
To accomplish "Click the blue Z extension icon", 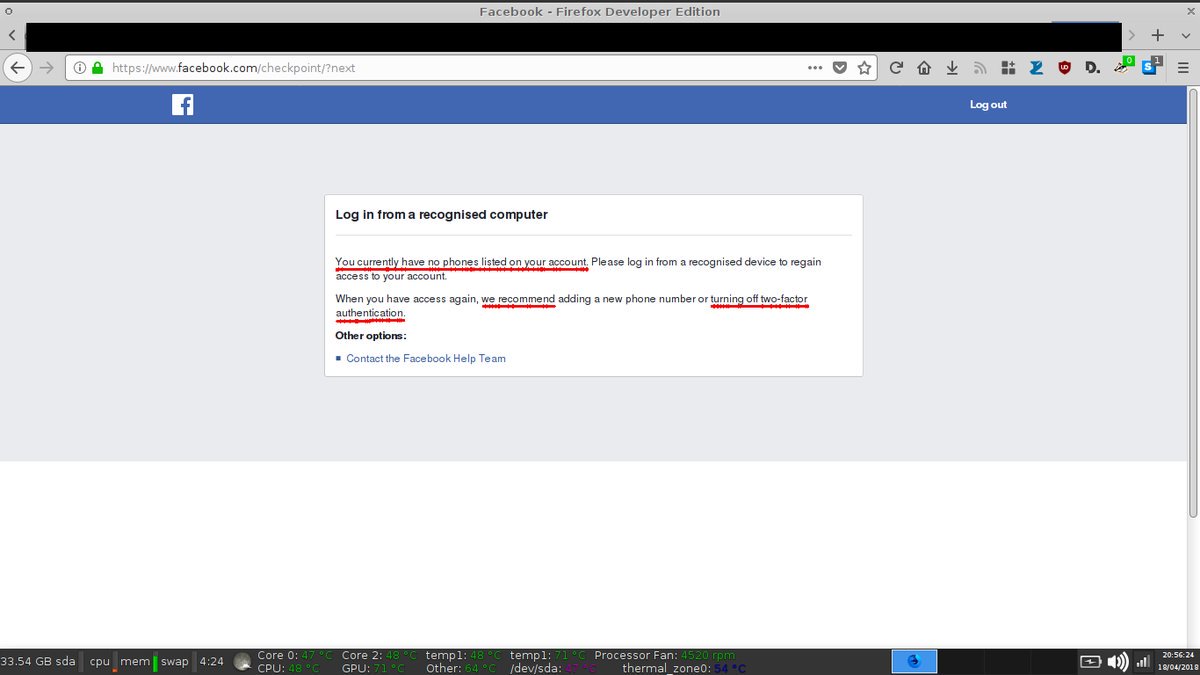I will pyautogui.click(x=1036, y=68).
